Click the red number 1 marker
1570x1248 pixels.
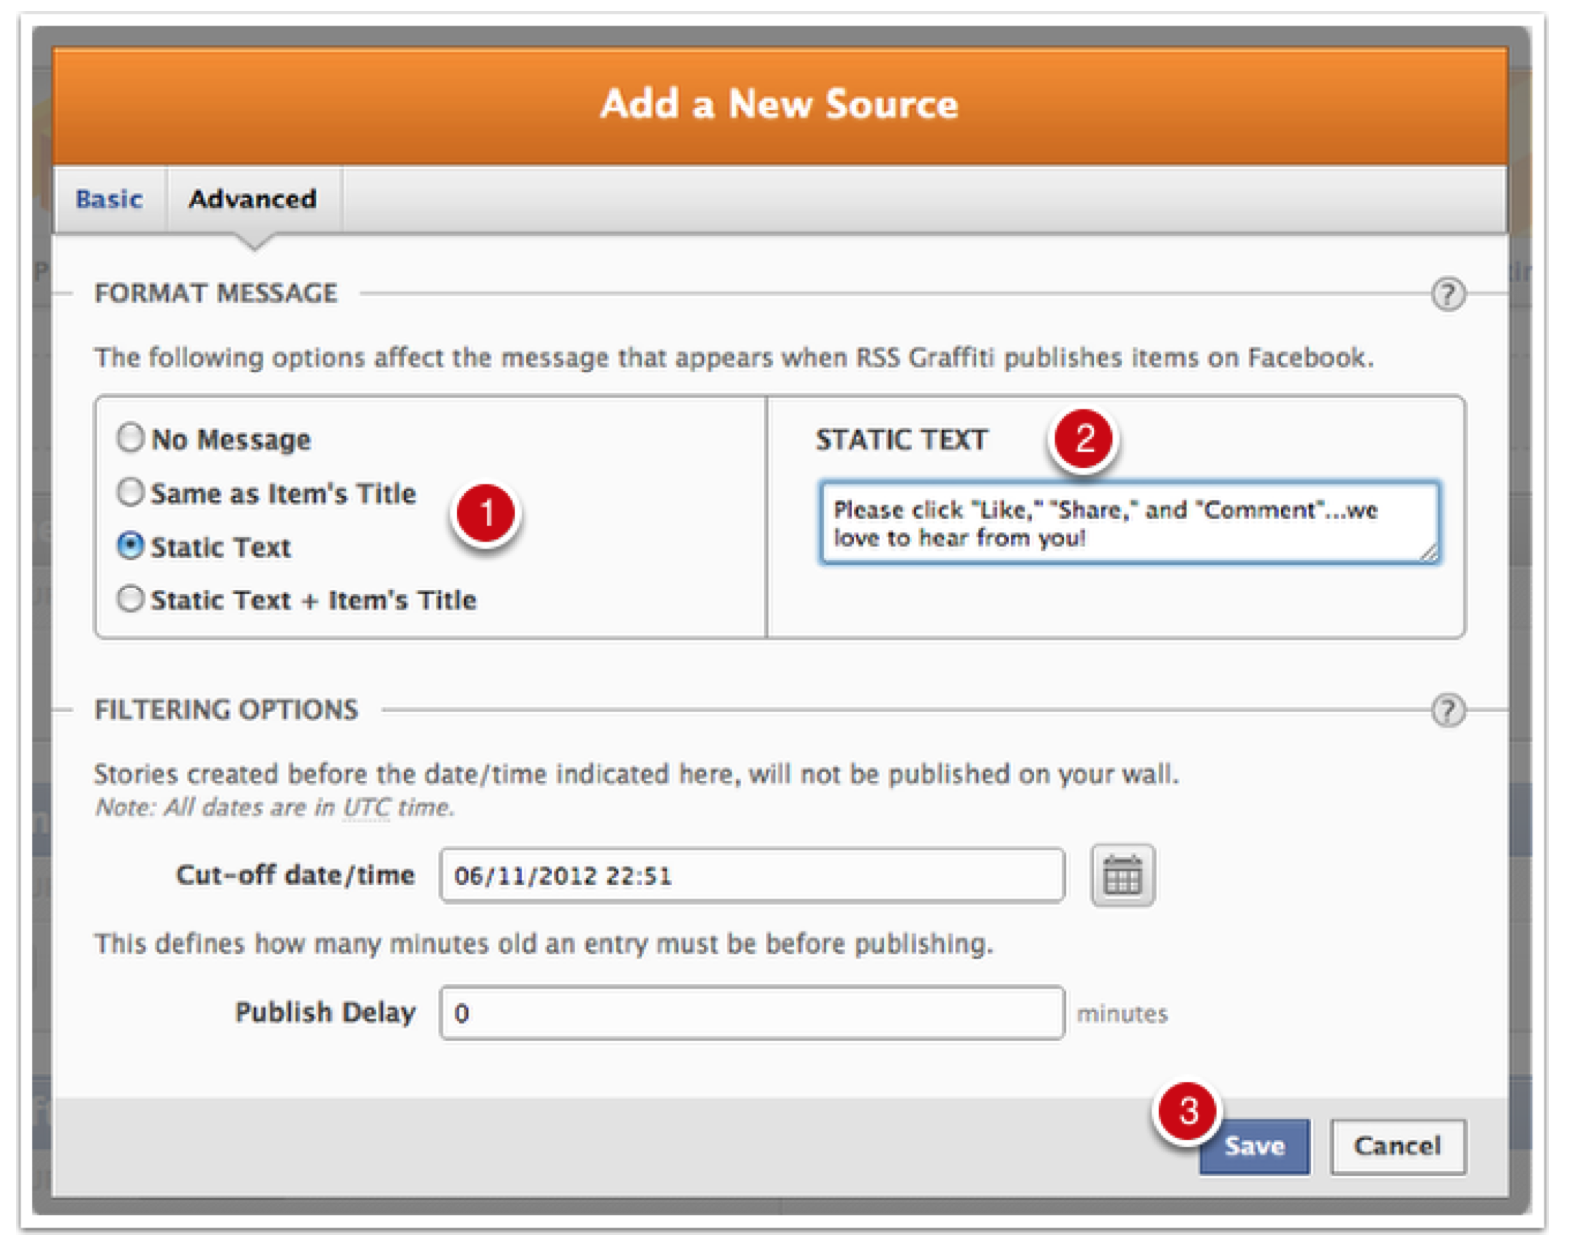(x=485, y=514)
